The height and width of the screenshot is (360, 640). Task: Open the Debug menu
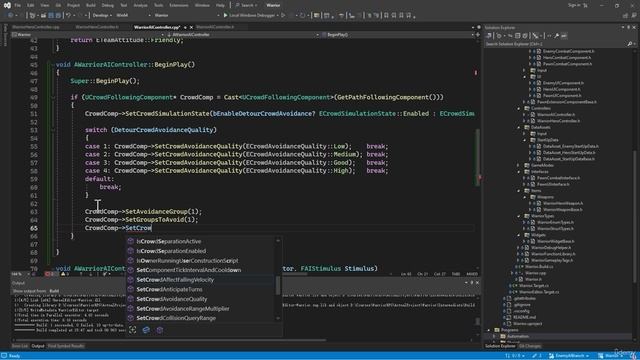(x=107, y=5)
